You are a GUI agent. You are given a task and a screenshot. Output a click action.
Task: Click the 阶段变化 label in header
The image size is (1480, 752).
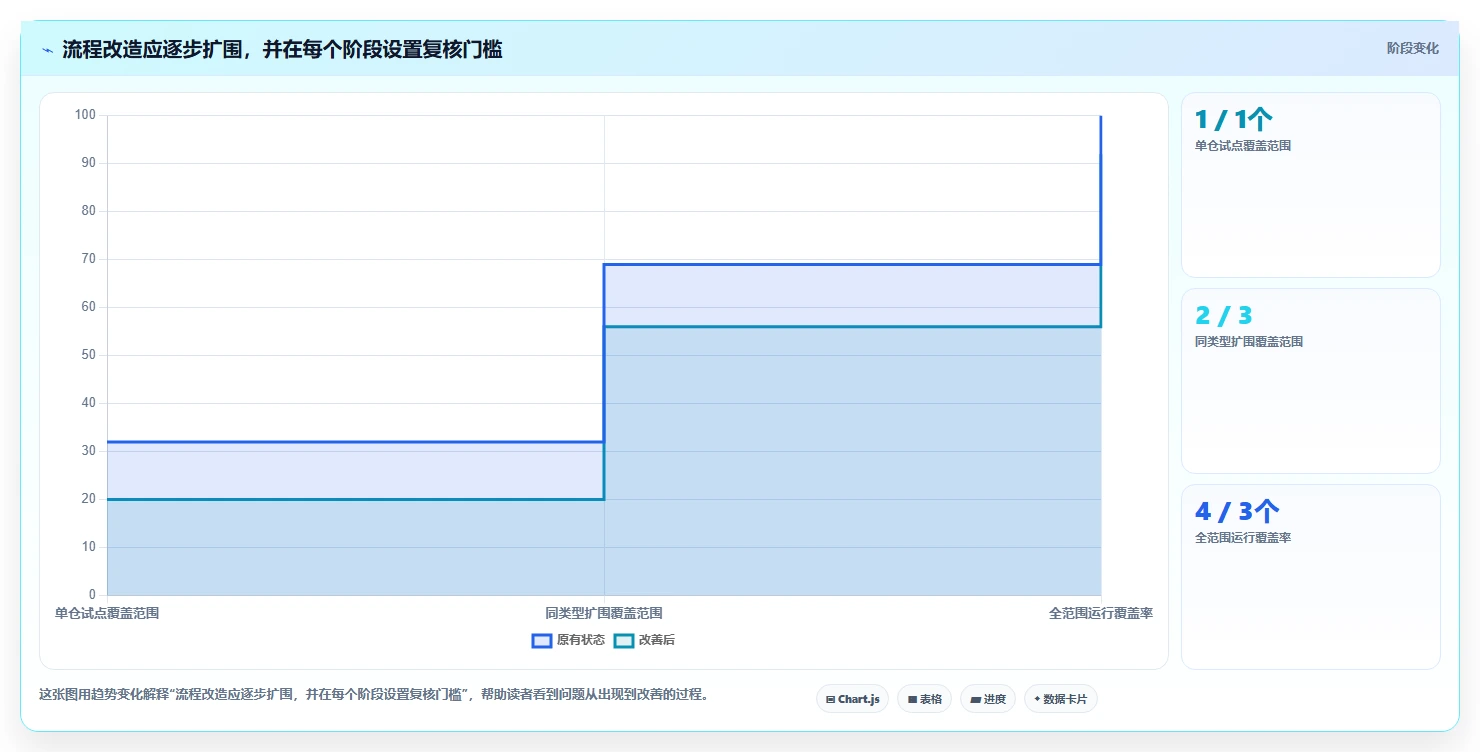pos(1412,48)
